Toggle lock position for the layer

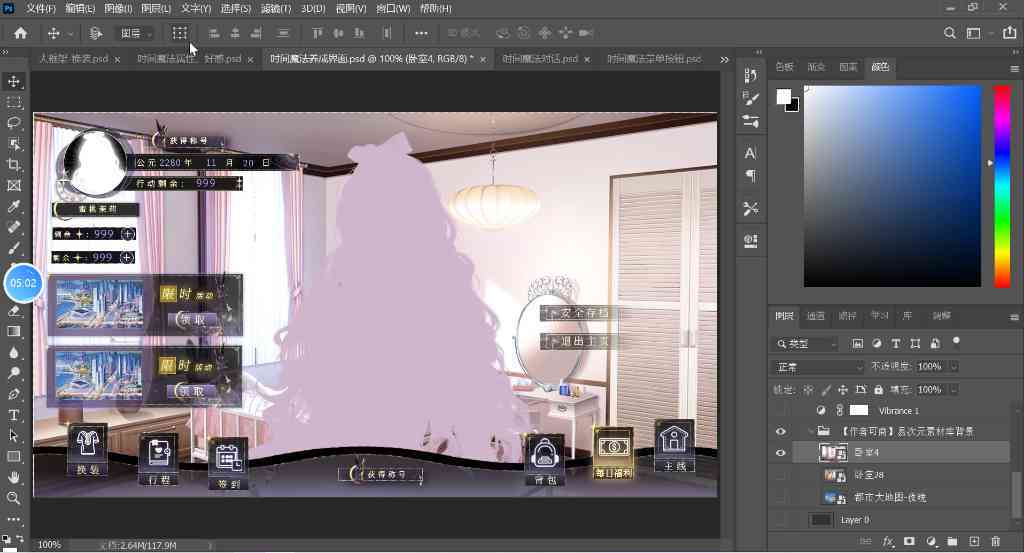click(843, 390)
